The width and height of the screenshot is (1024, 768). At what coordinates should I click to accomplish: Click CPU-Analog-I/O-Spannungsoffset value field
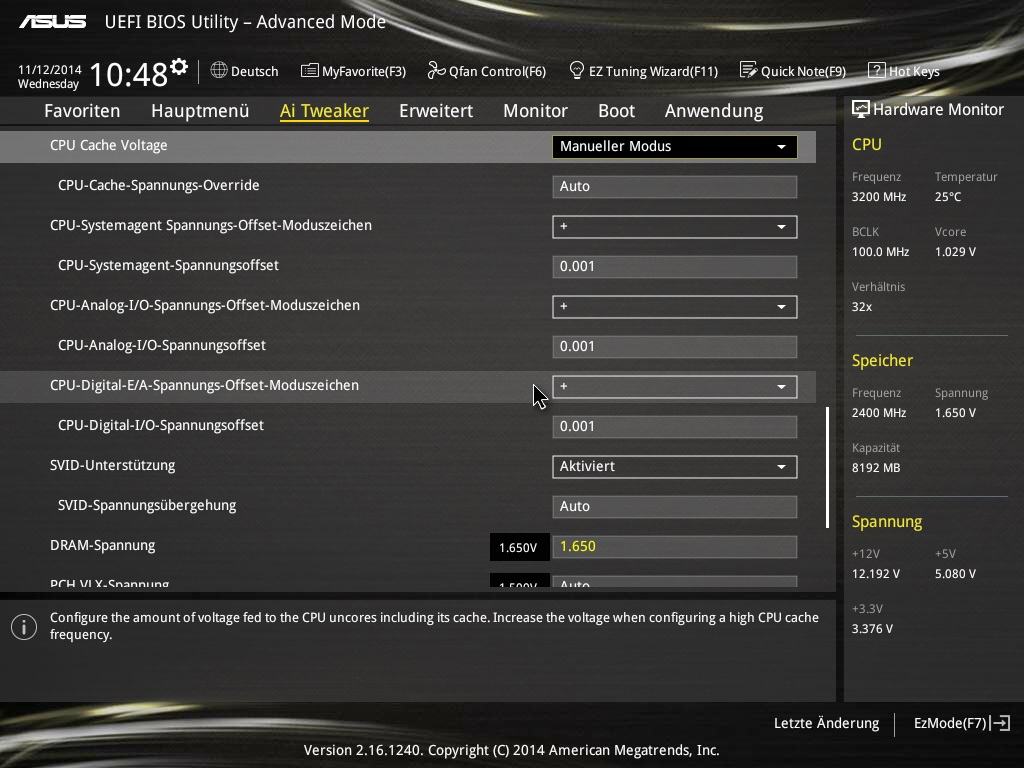pyautogui.click(x=675, y=346)
